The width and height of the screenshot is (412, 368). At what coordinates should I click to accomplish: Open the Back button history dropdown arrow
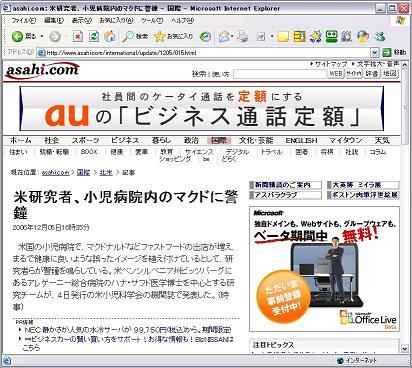coord(42,36)
